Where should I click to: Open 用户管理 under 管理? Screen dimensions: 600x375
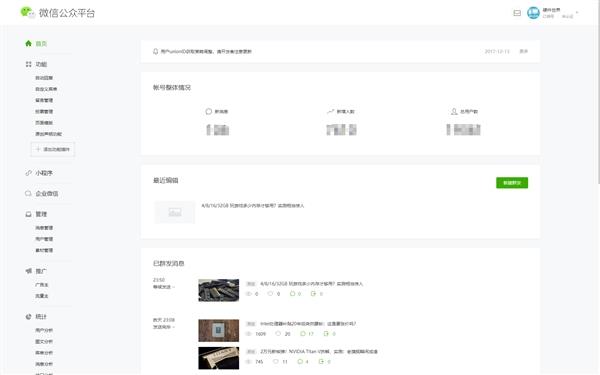pos(44,239)
